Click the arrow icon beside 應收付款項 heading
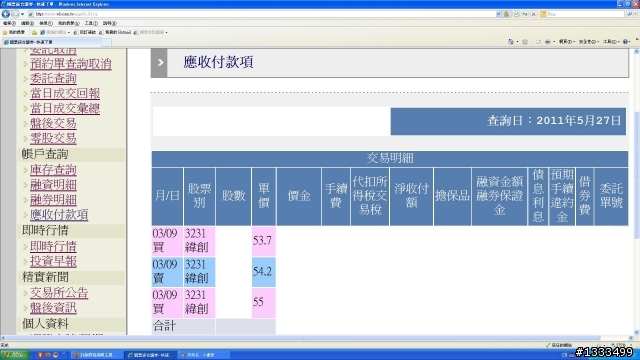Image resolution: width=640 pixels, height=360 pixels. 159,63
